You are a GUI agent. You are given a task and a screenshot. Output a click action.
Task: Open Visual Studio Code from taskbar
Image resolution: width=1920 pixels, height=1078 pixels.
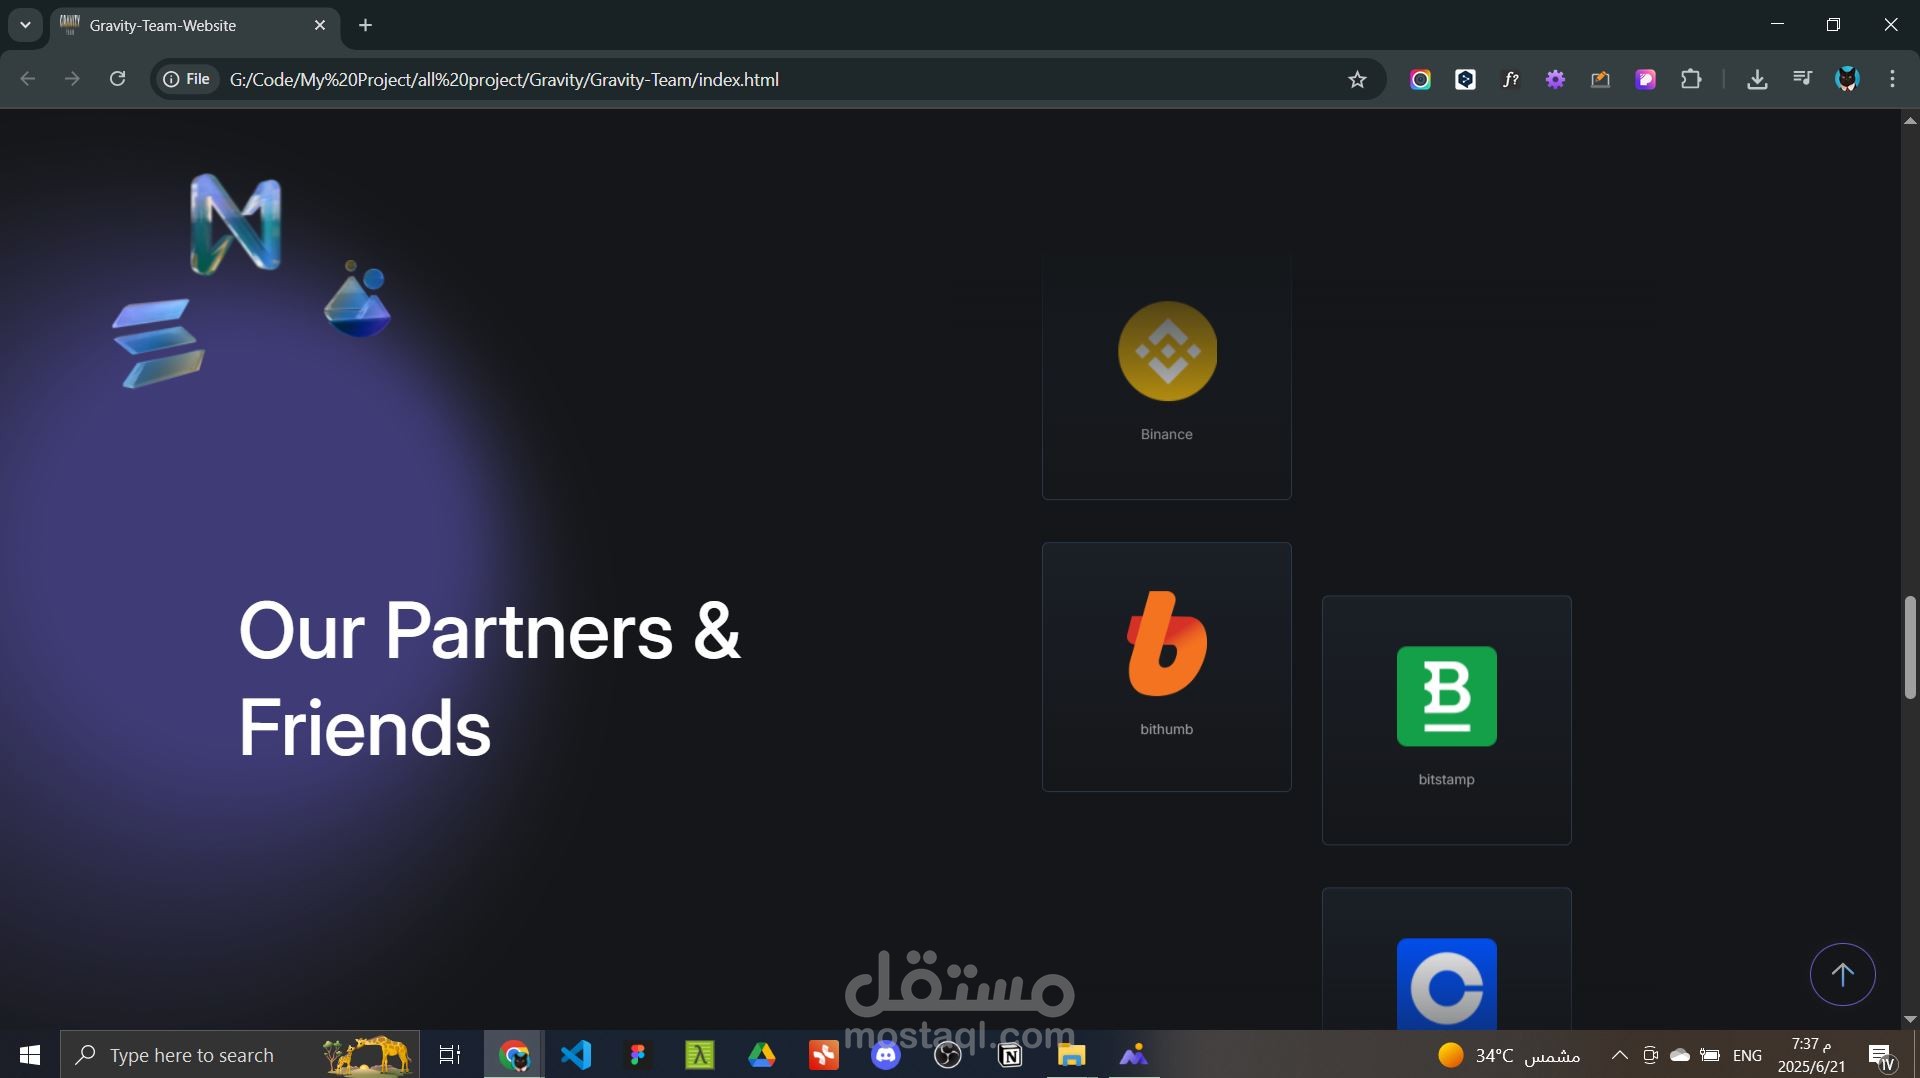pos(576,1055)
